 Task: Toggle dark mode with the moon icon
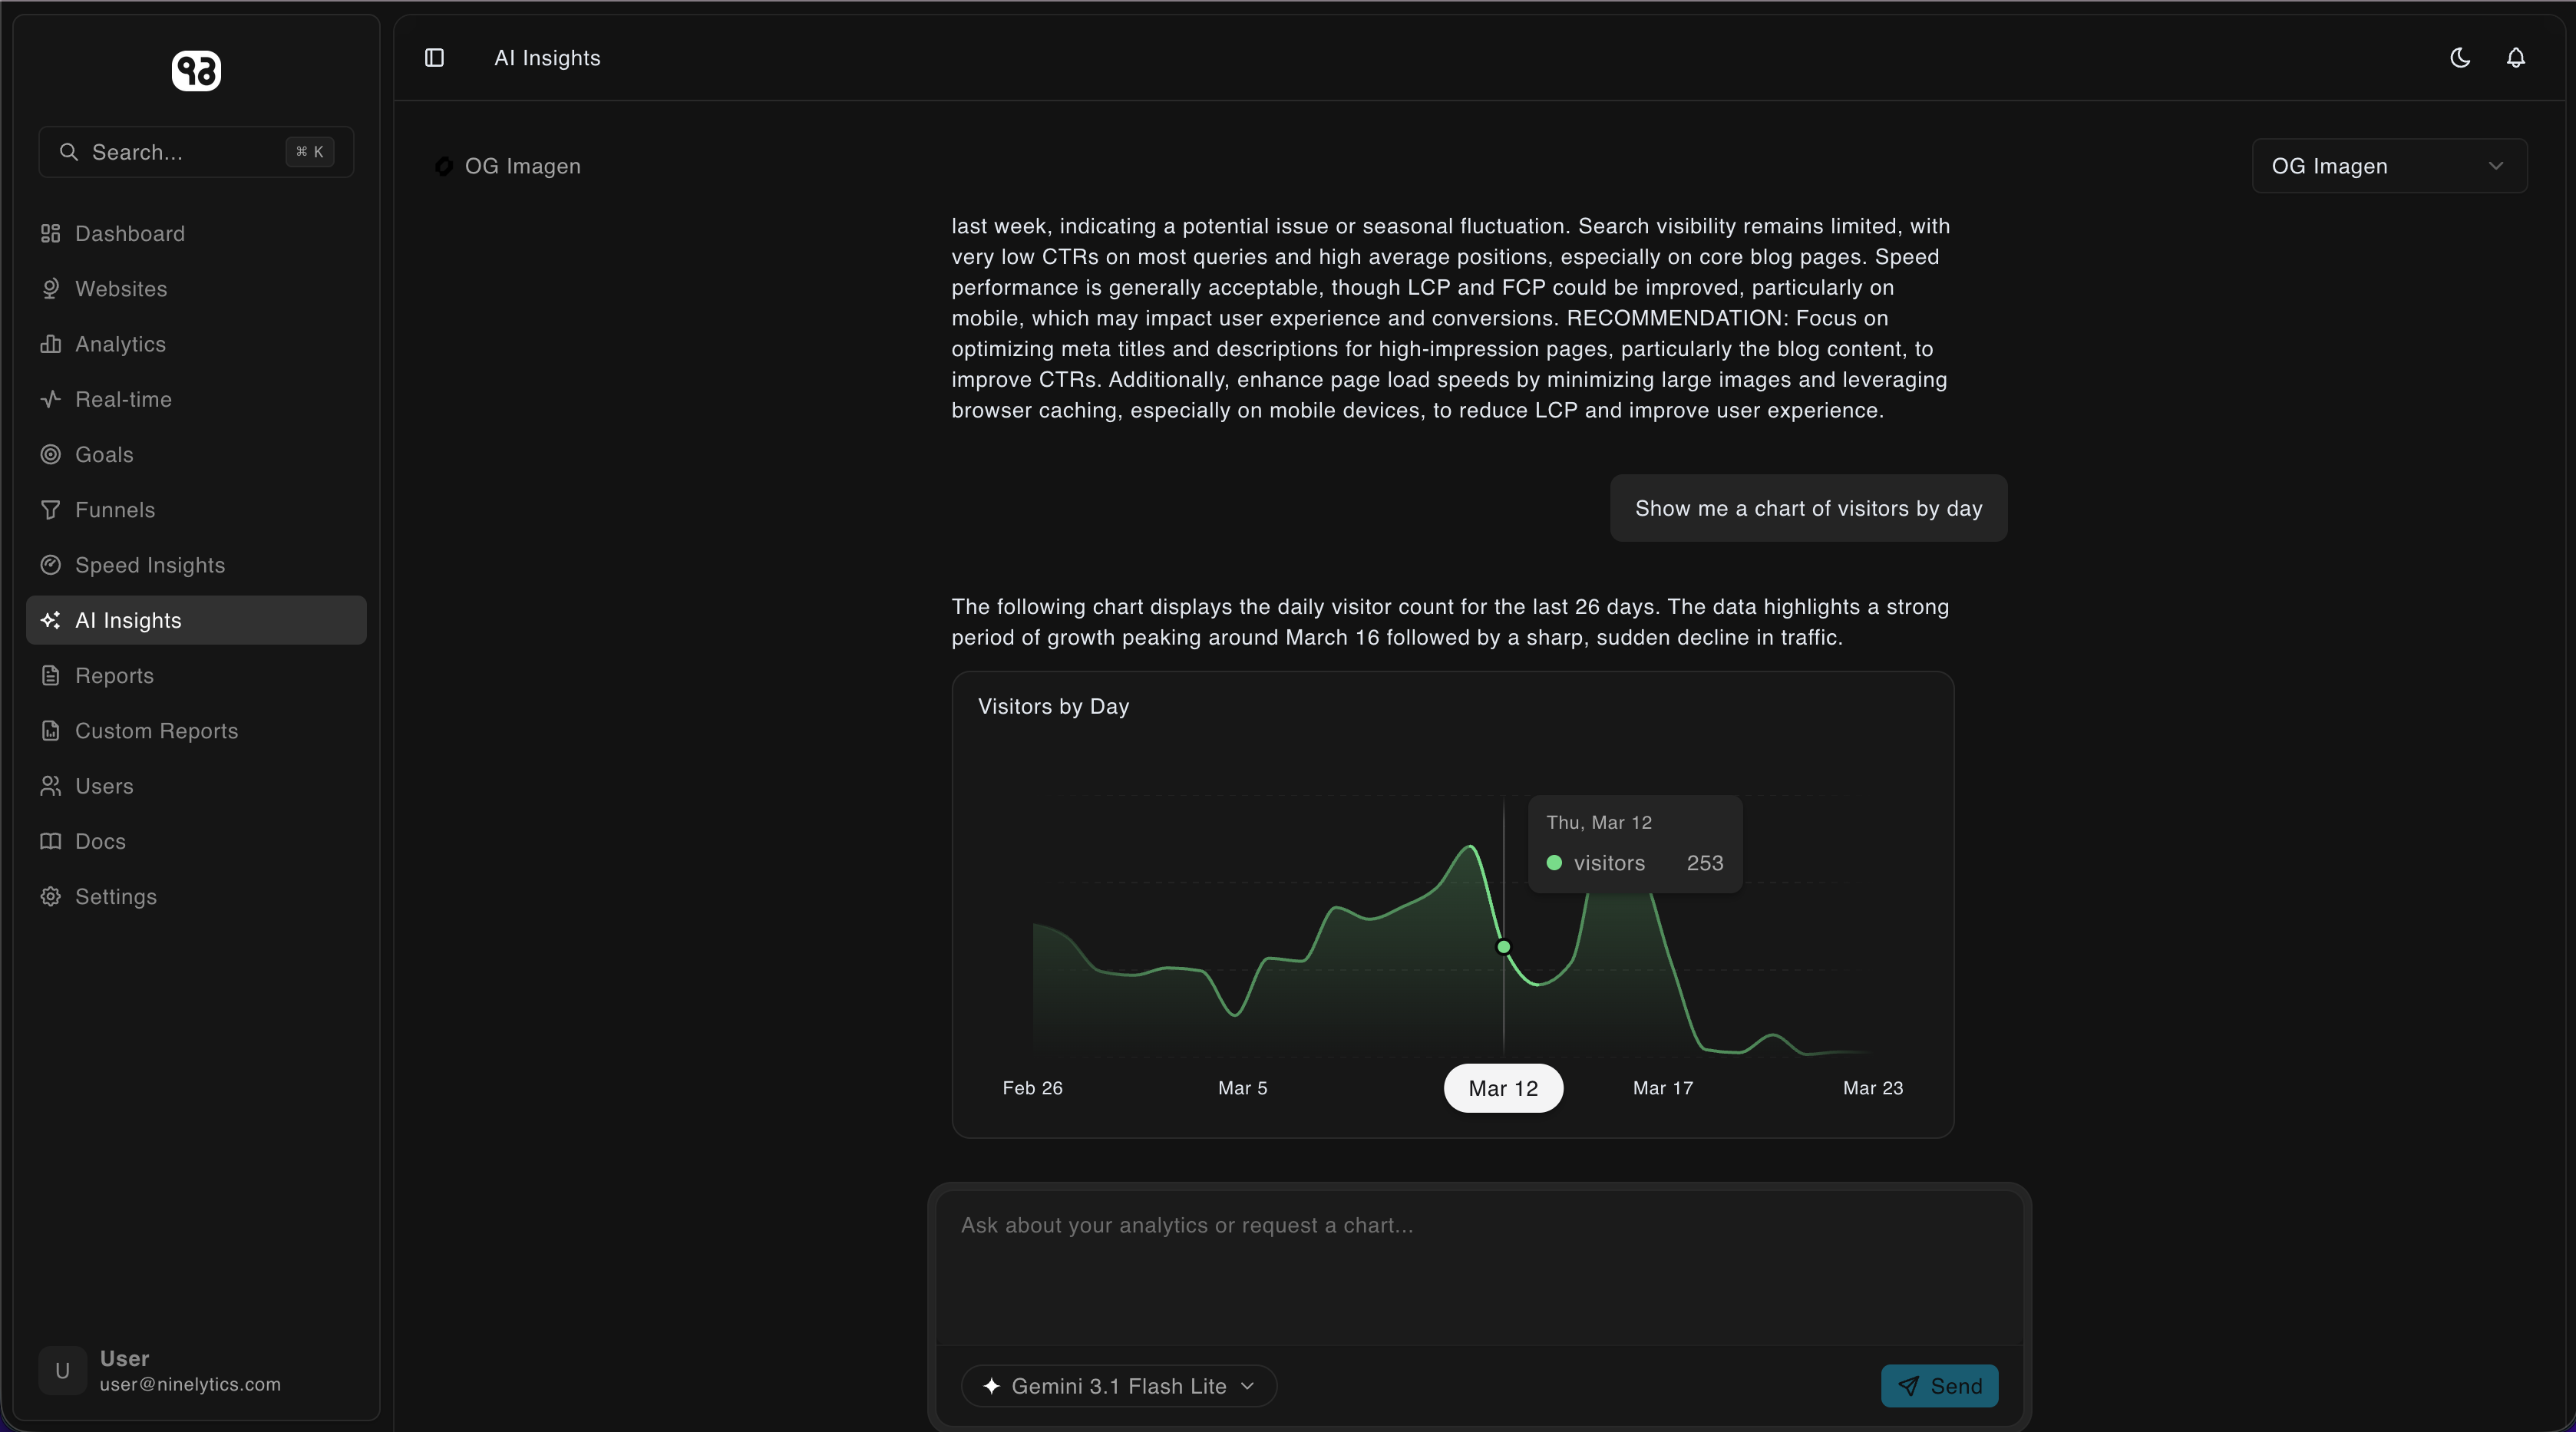(2459, 57)
